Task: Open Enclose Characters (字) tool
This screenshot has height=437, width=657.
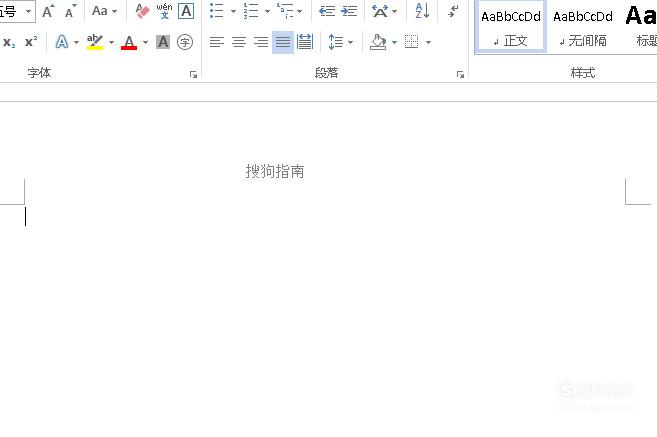Action: pos(185,42)
